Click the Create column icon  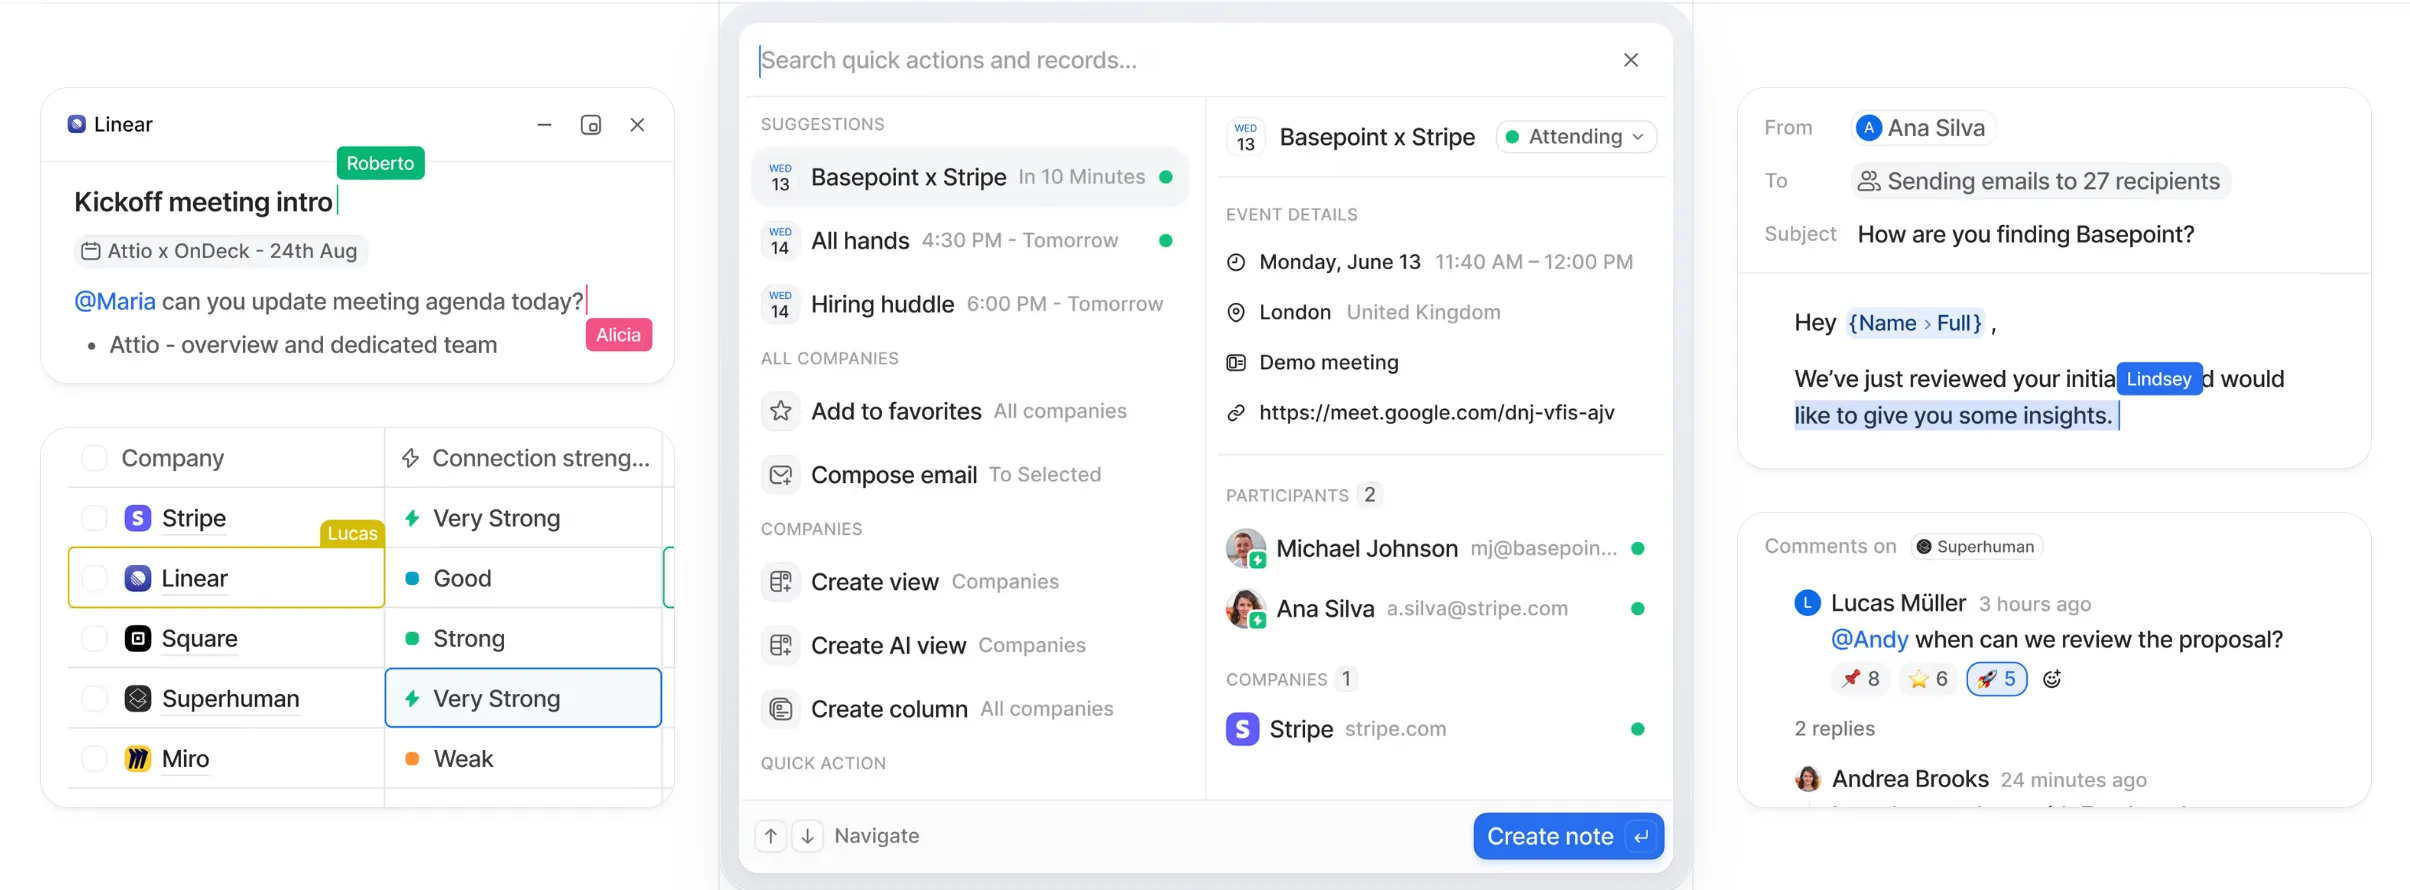(781, 709)
